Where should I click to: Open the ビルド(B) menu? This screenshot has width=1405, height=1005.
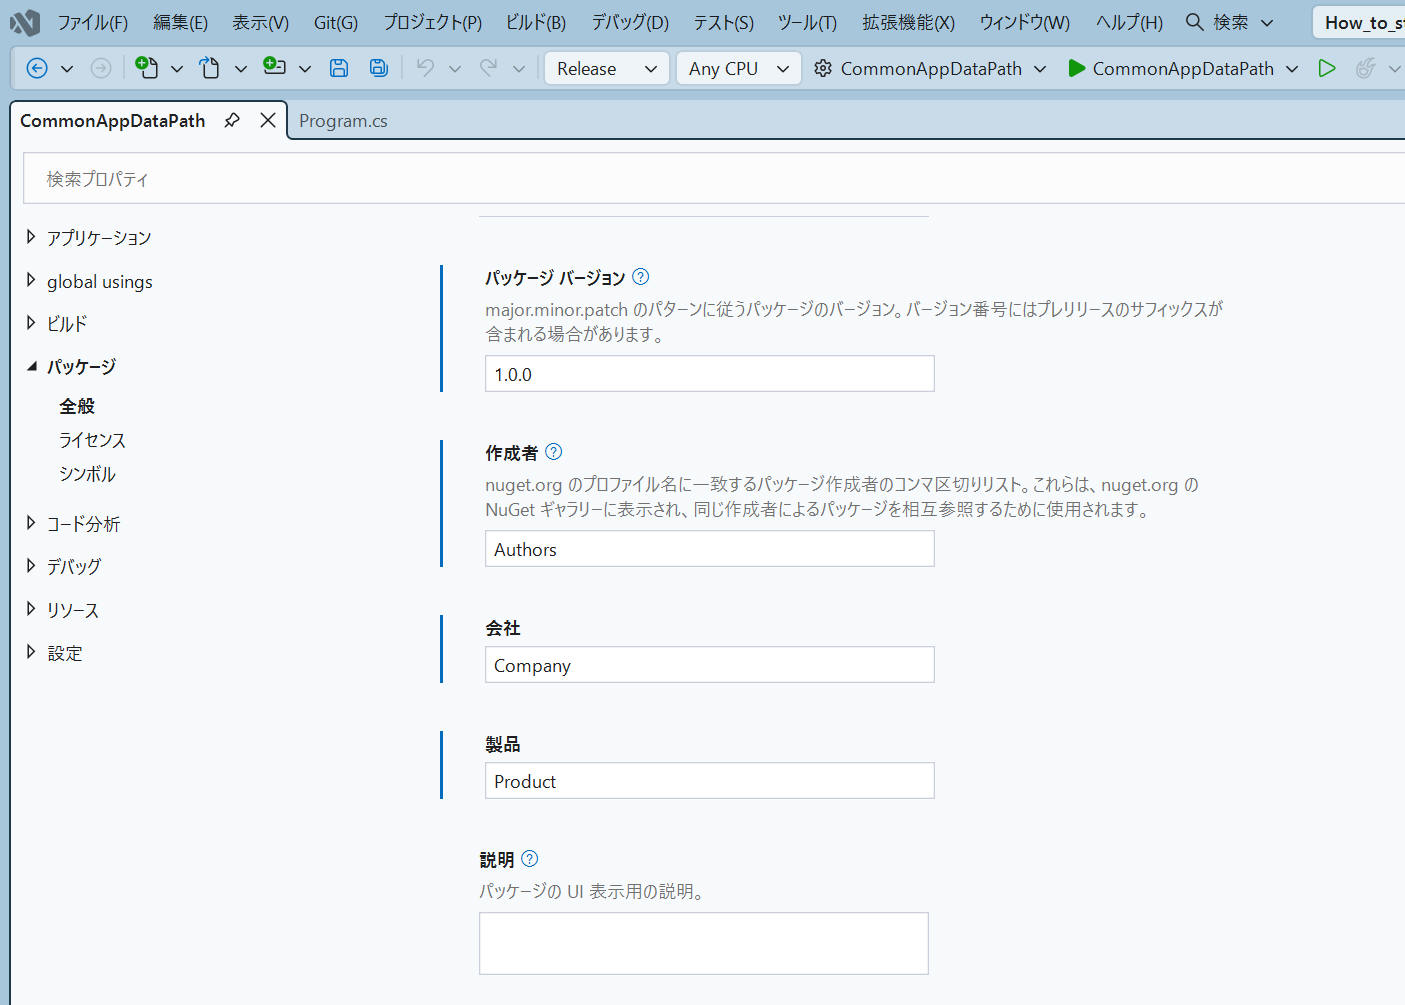(x=536, y=22)
